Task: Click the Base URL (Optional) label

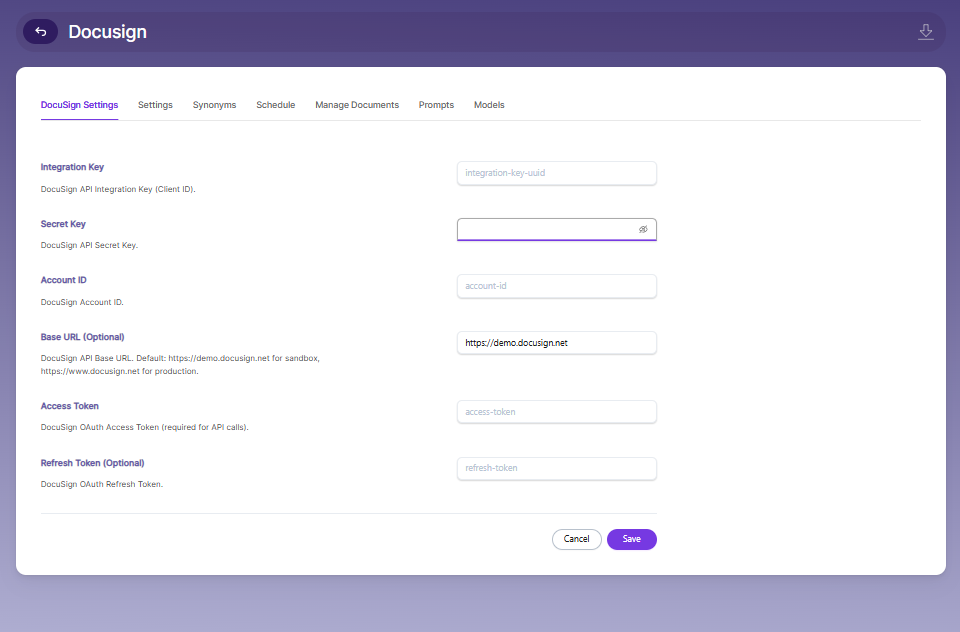Action: (x=83, y=337)
